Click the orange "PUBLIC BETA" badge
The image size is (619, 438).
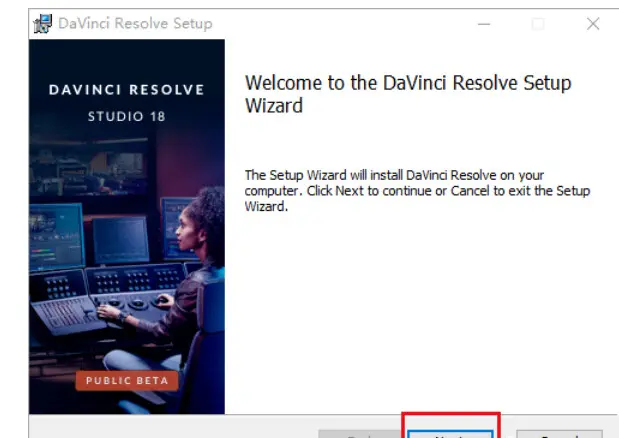point(127,380)
